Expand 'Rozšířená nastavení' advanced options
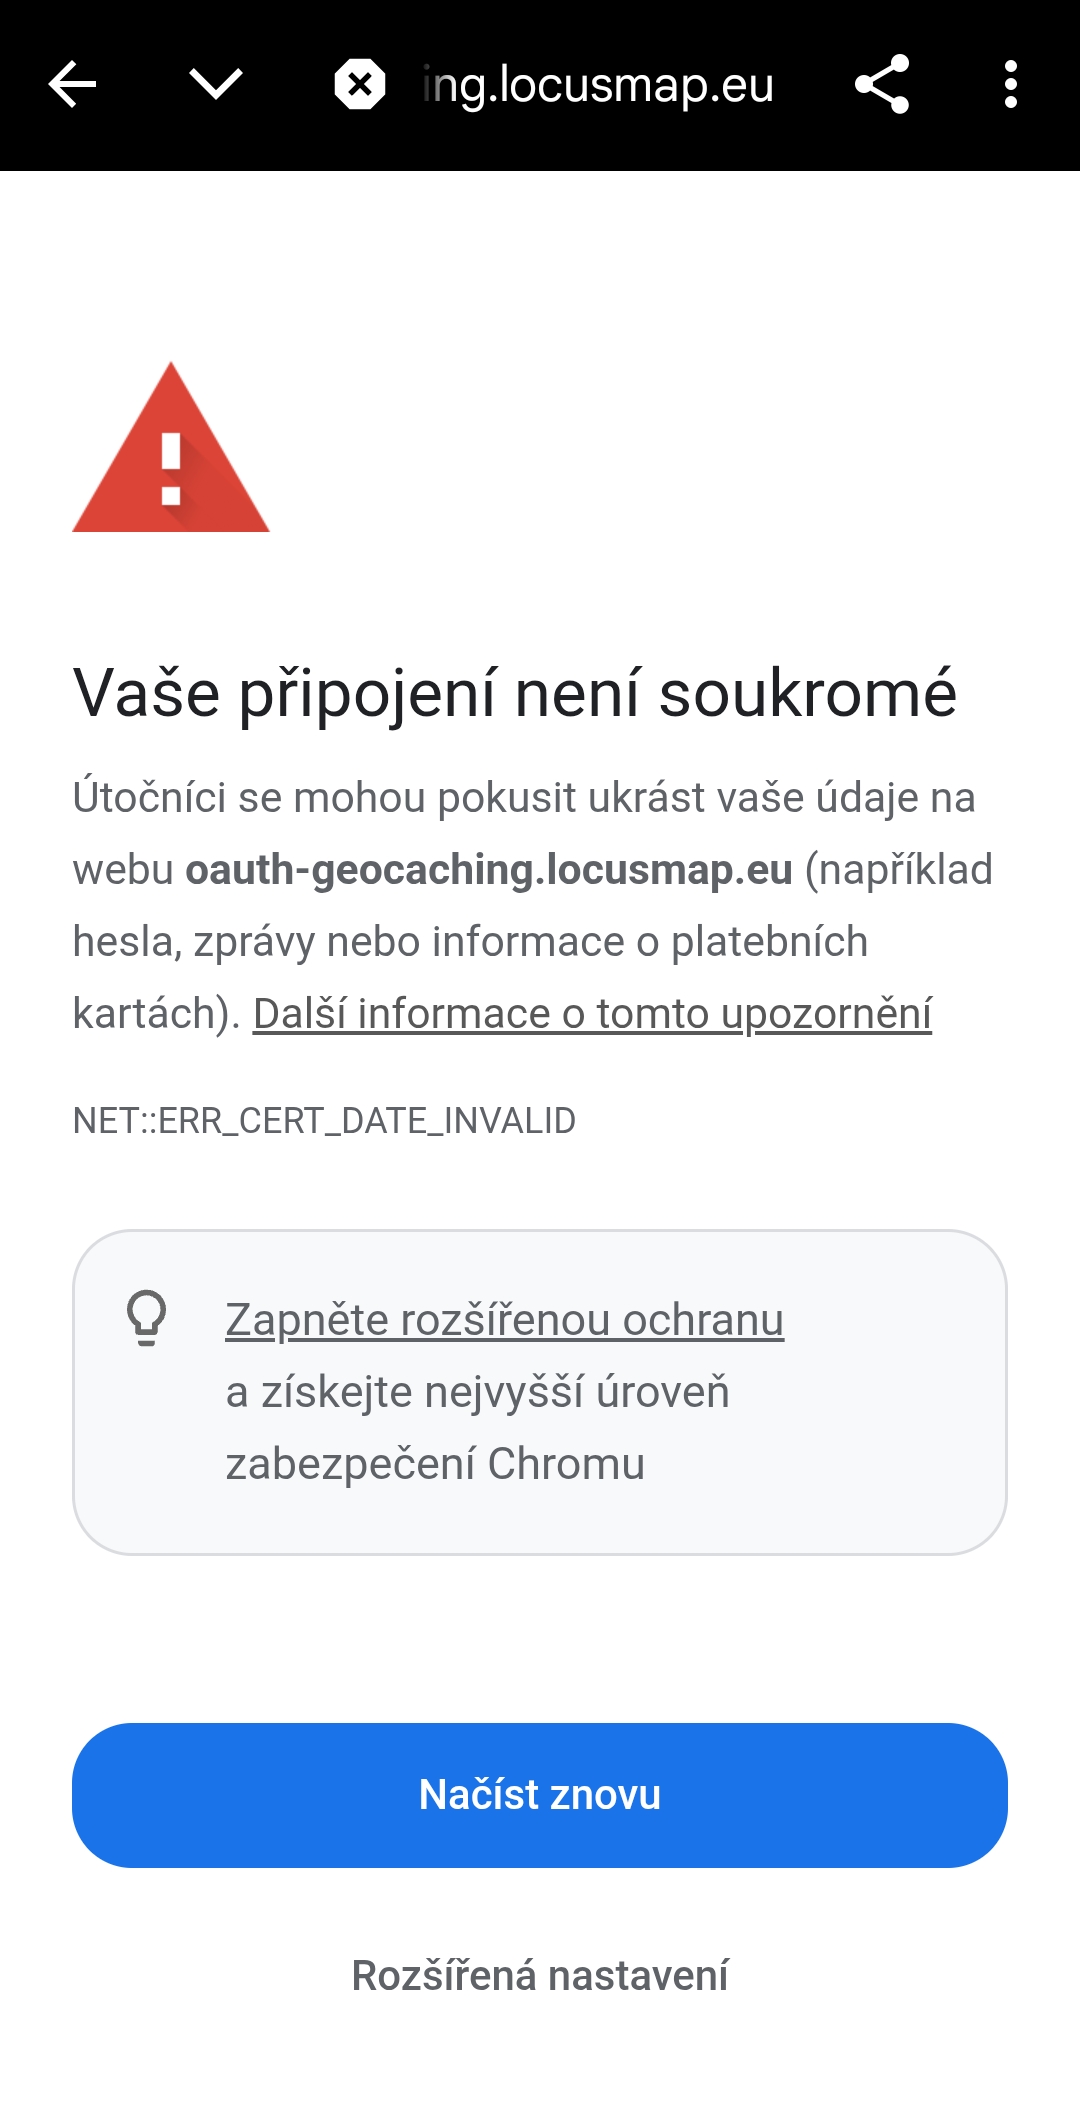Viewport: 1080px width, 2115px height. point(540,1976)
